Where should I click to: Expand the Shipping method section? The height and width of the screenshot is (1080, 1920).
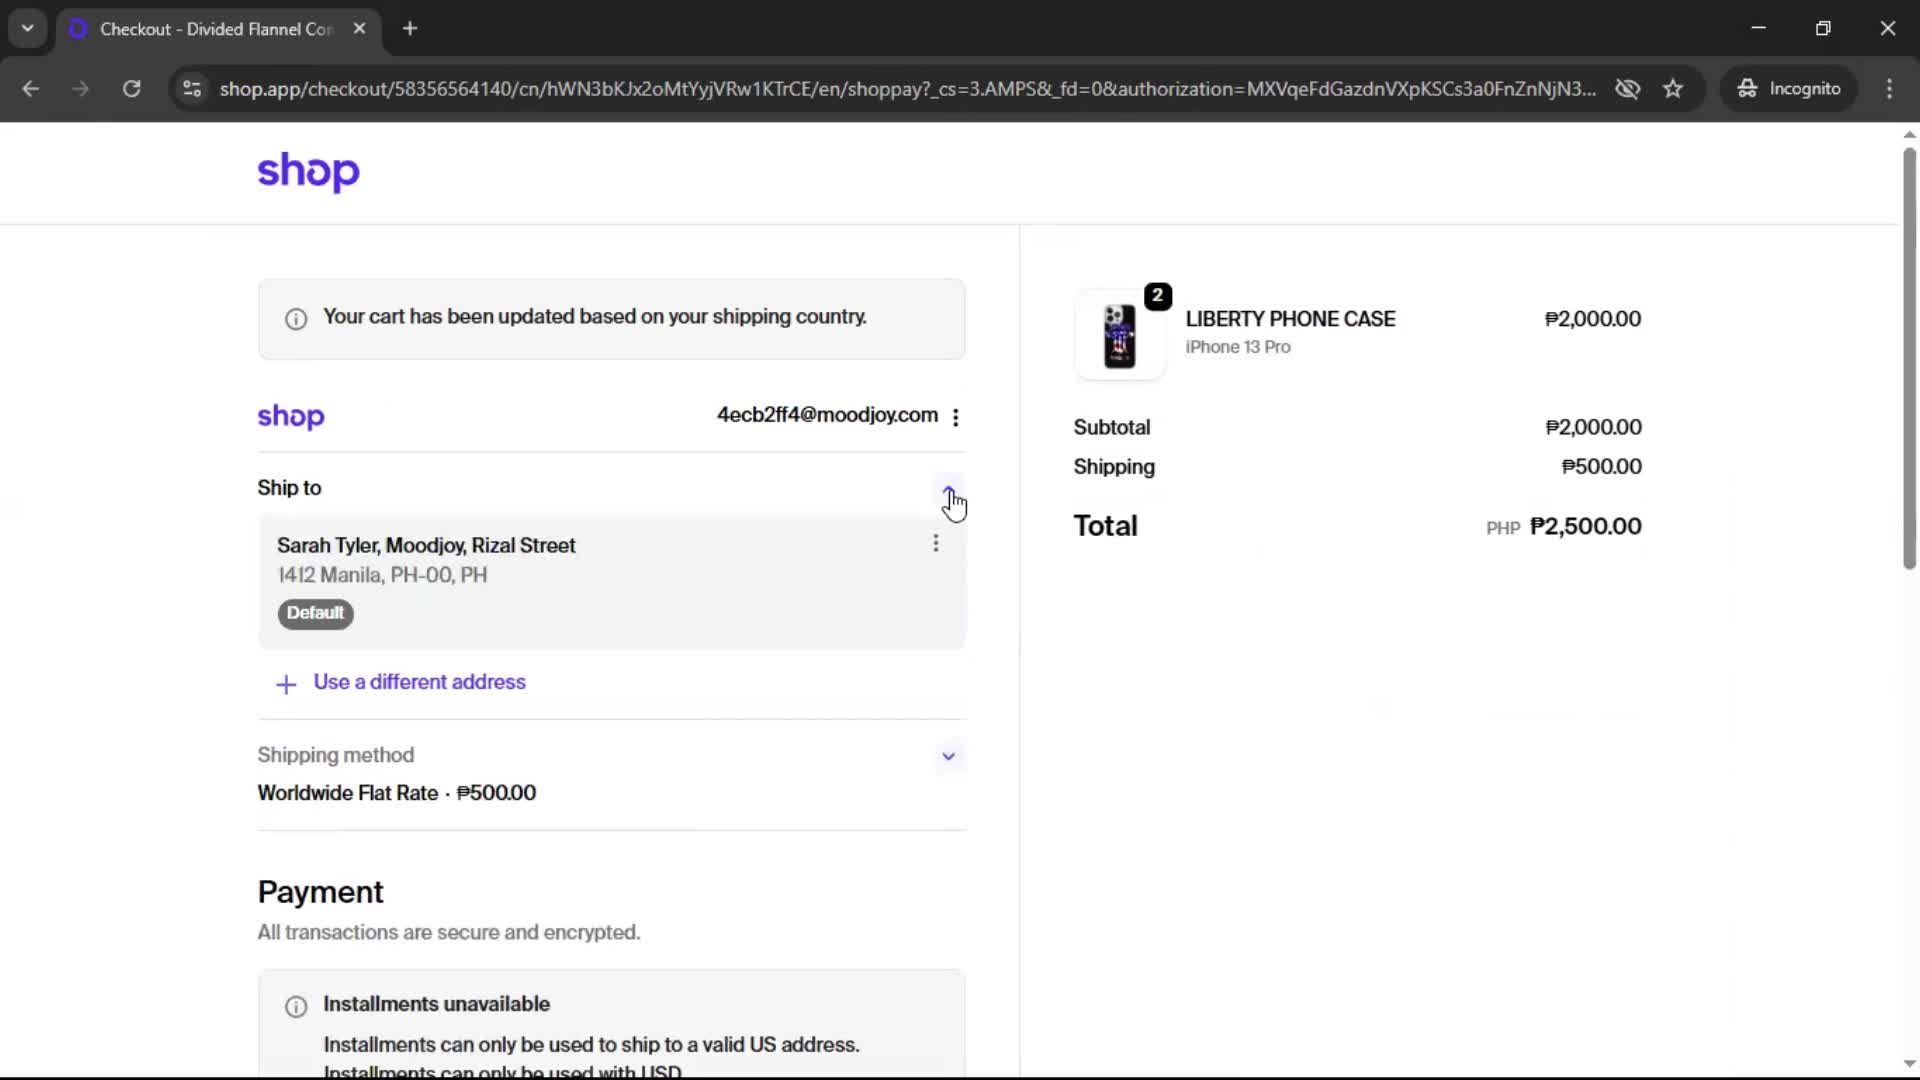coord(948,756)
